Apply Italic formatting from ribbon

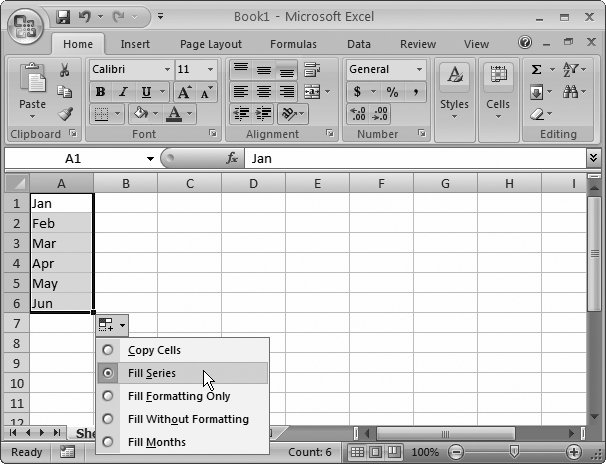(x=121, y=92)
